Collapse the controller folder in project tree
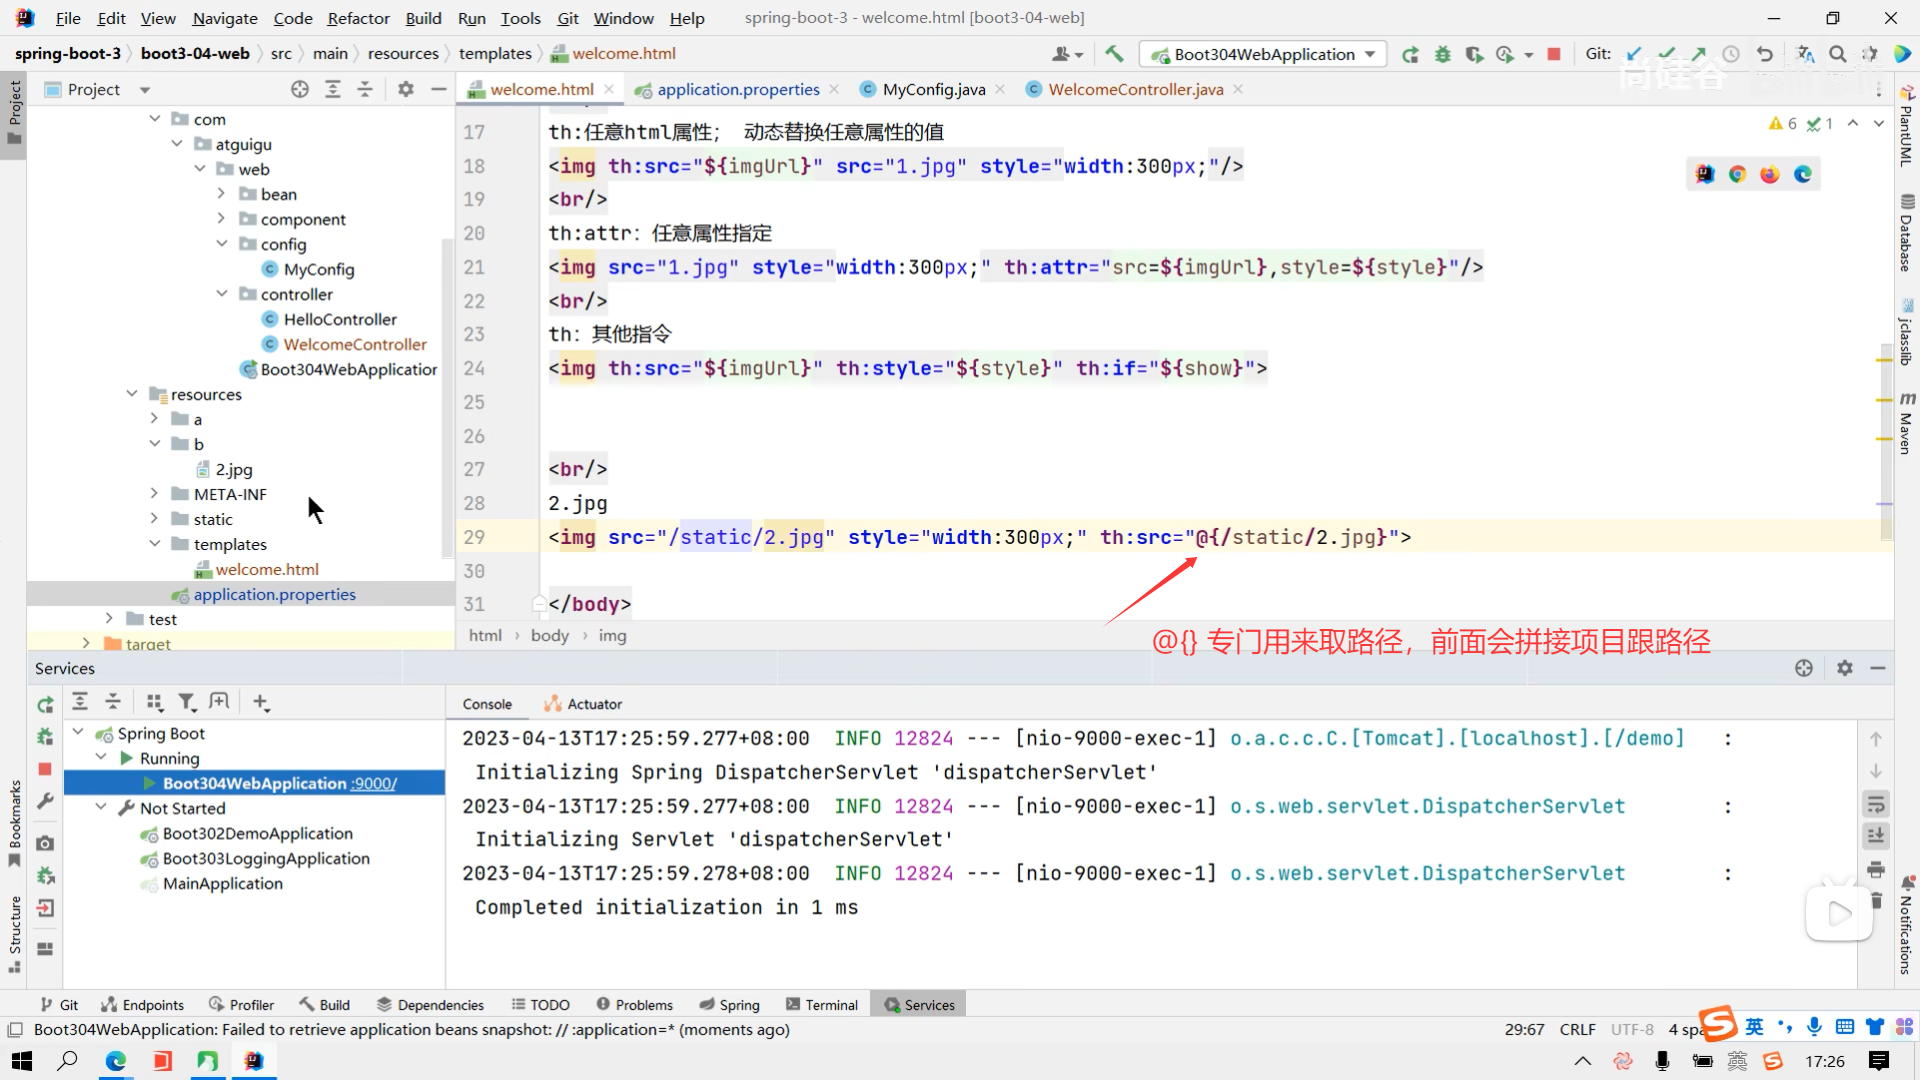This screenshot has width=1920, height=1080. pyautogui.click(x=222, y=294)
